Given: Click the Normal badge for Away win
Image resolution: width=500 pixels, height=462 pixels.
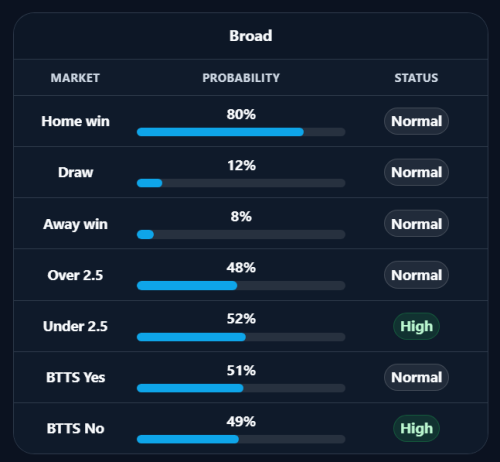Looking at the screenshot, I should (416, 224).
